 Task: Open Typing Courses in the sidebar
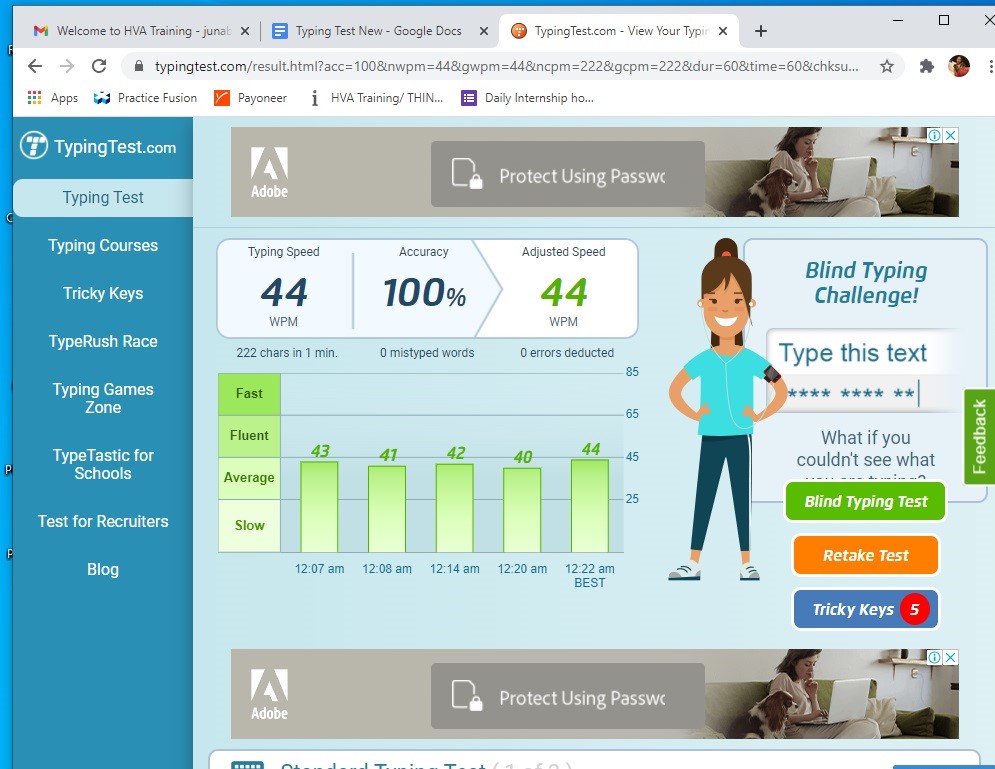pos(103,246)
